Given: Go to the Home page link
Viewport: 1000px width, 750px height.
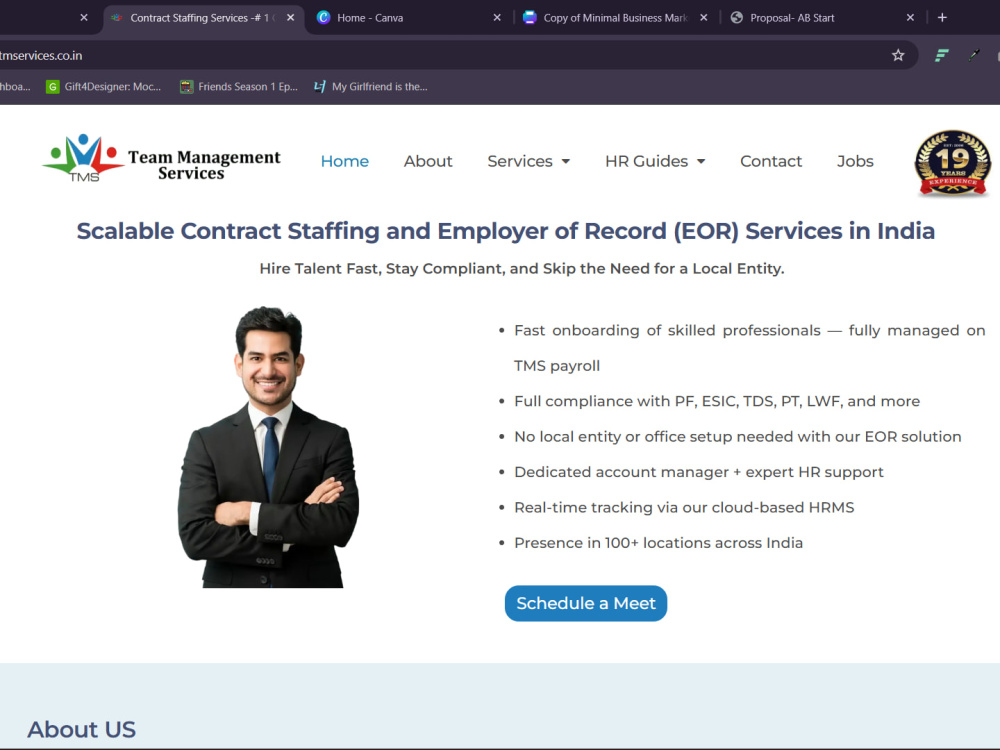Looking at the screenshot, I should [x=344, y=161].
